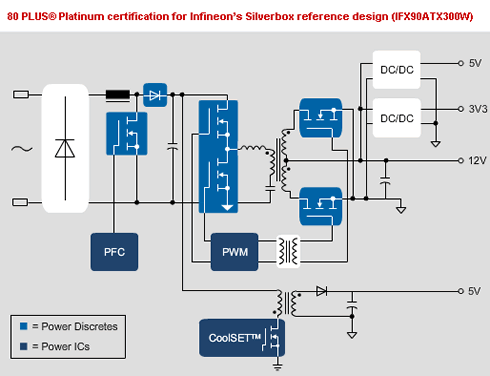
Task: Click the upper AC input terminal
Action: tap(21, 95)
